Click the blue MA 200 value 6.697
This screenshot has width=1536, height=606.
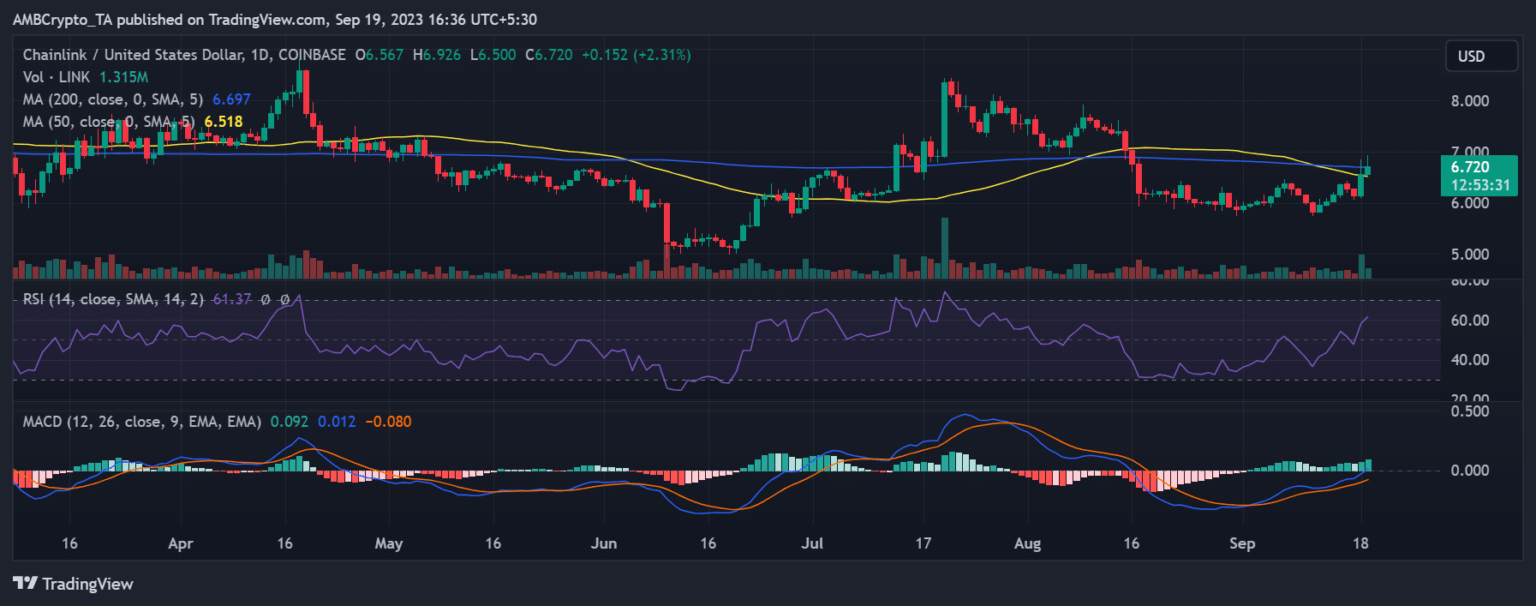coord(231,100)
